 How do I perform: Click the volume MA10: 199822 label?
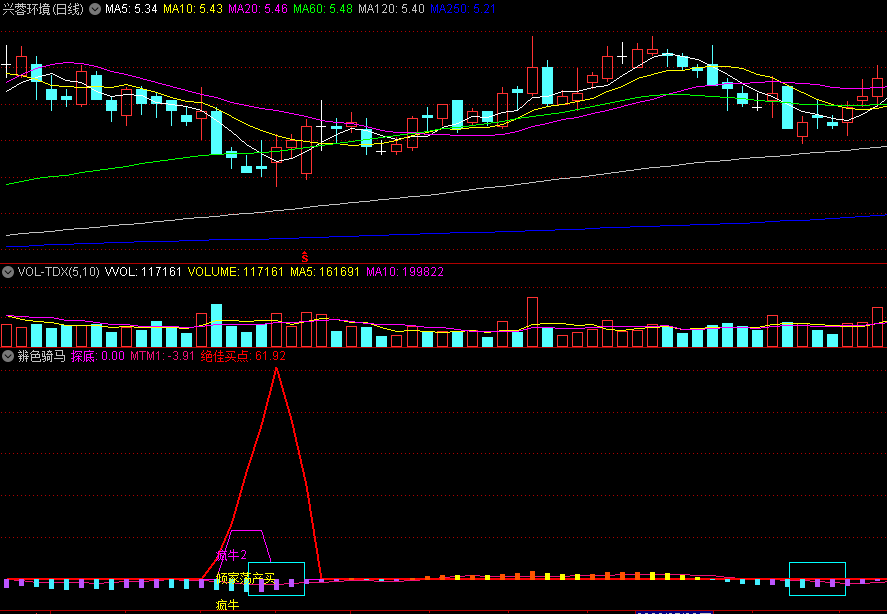405,272
